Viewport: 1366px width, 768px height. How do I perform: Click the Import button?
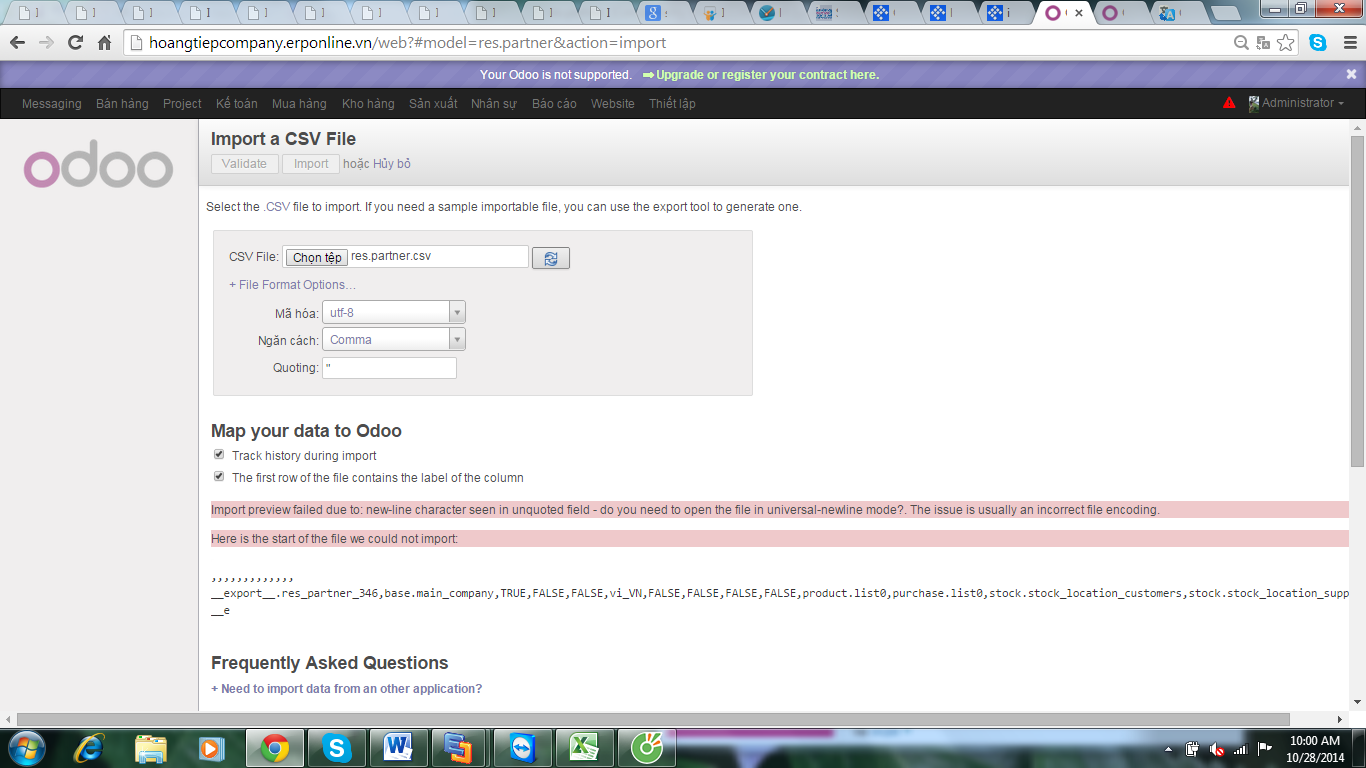point(311,164)
